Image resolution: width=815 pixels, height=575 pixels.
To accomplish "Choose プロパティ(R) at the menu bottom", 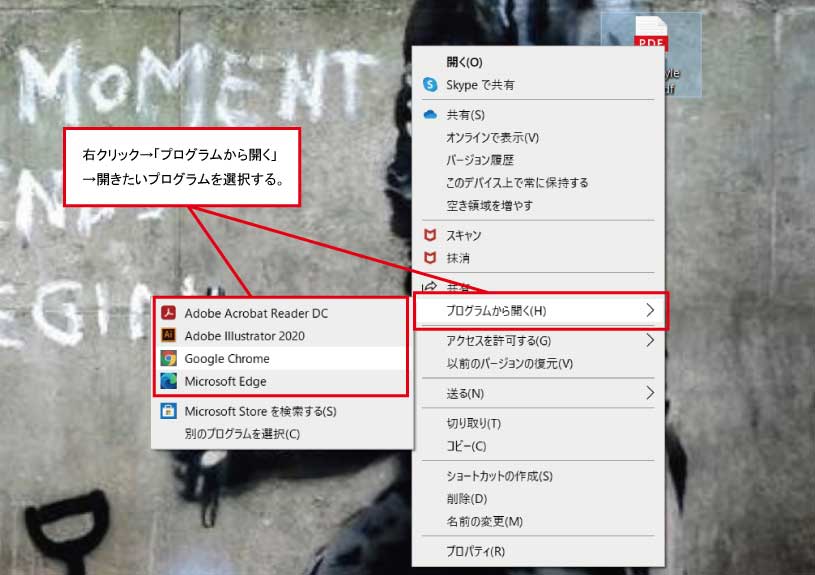I will point(475,551).
